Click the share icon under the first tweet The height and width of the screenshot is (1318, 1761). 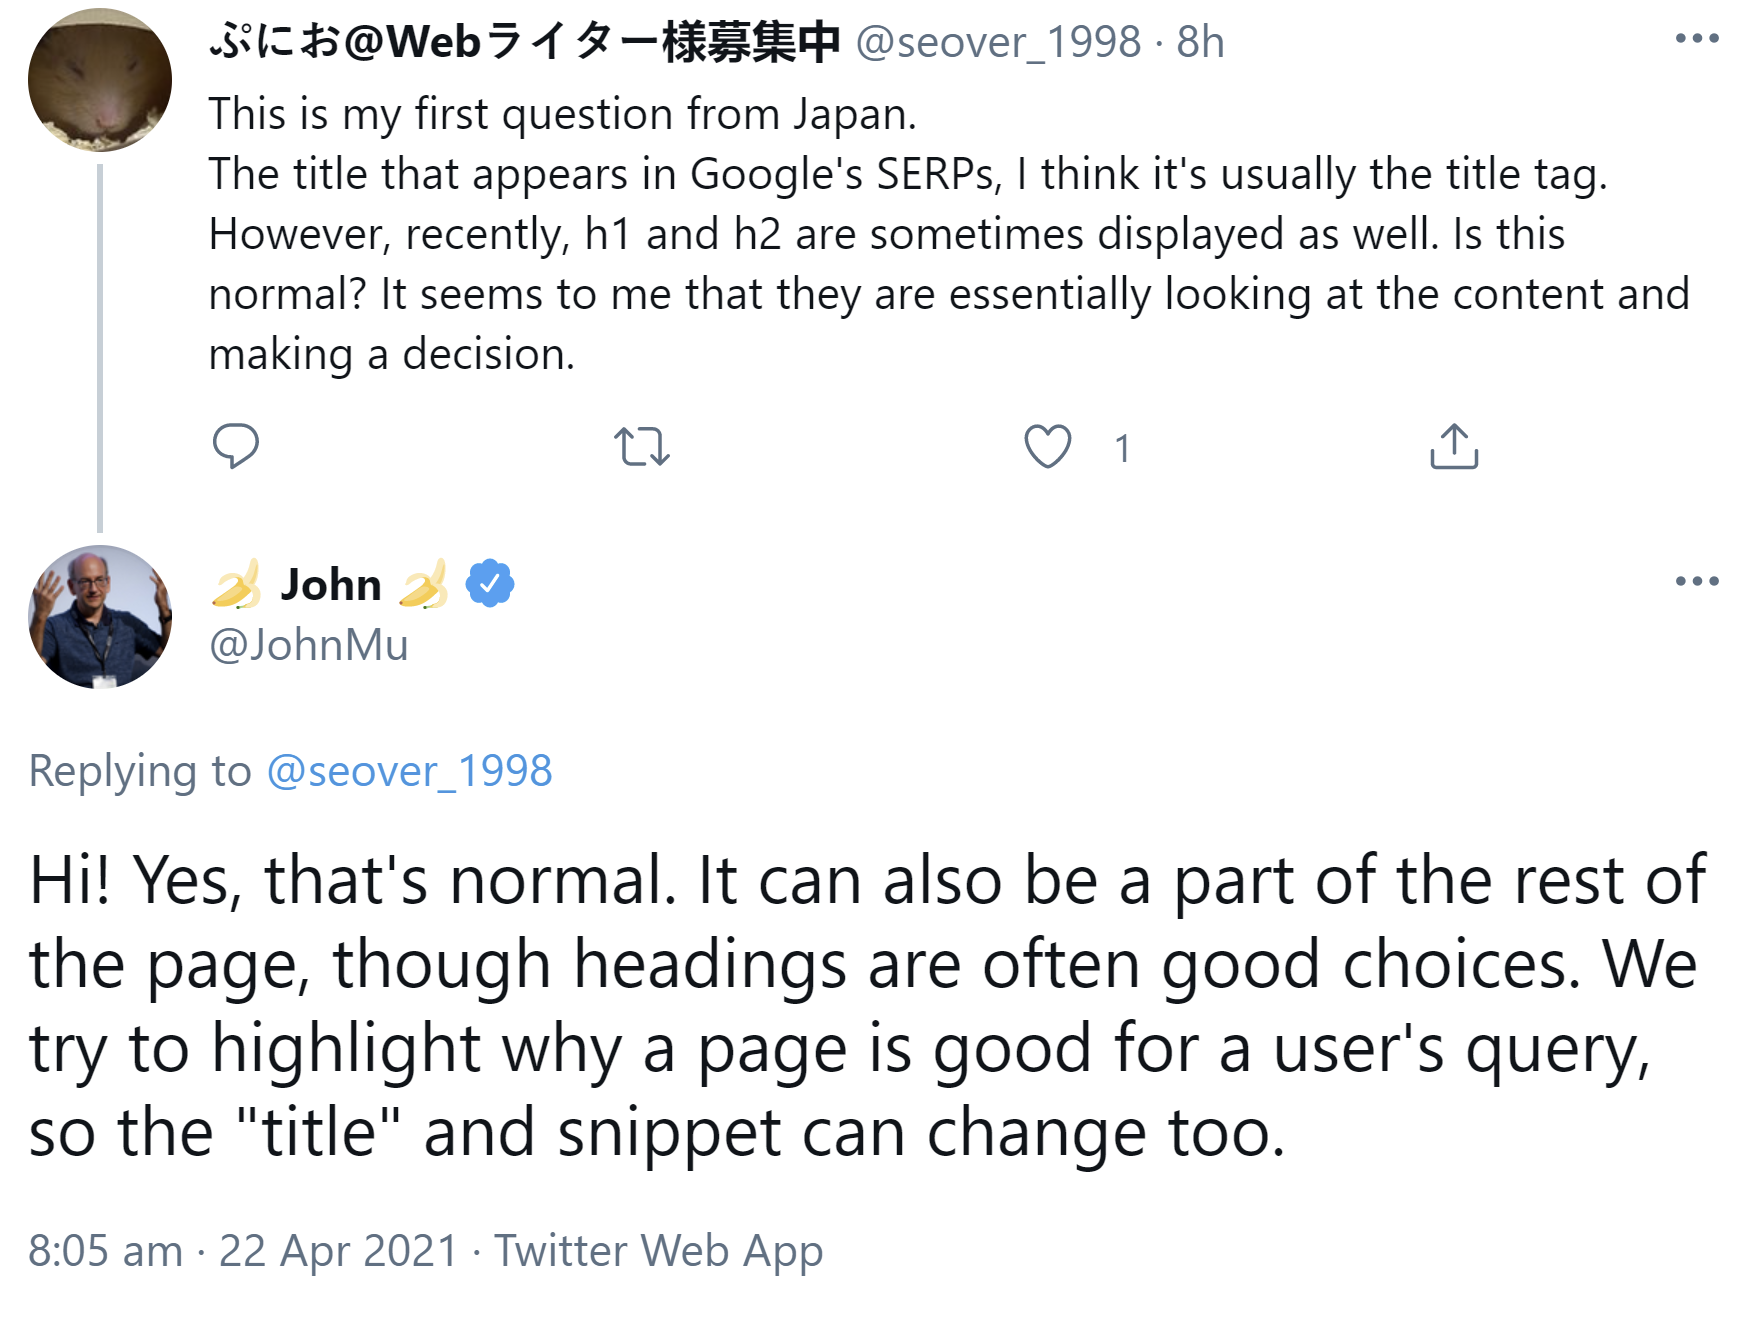(x=1453, y=446)
